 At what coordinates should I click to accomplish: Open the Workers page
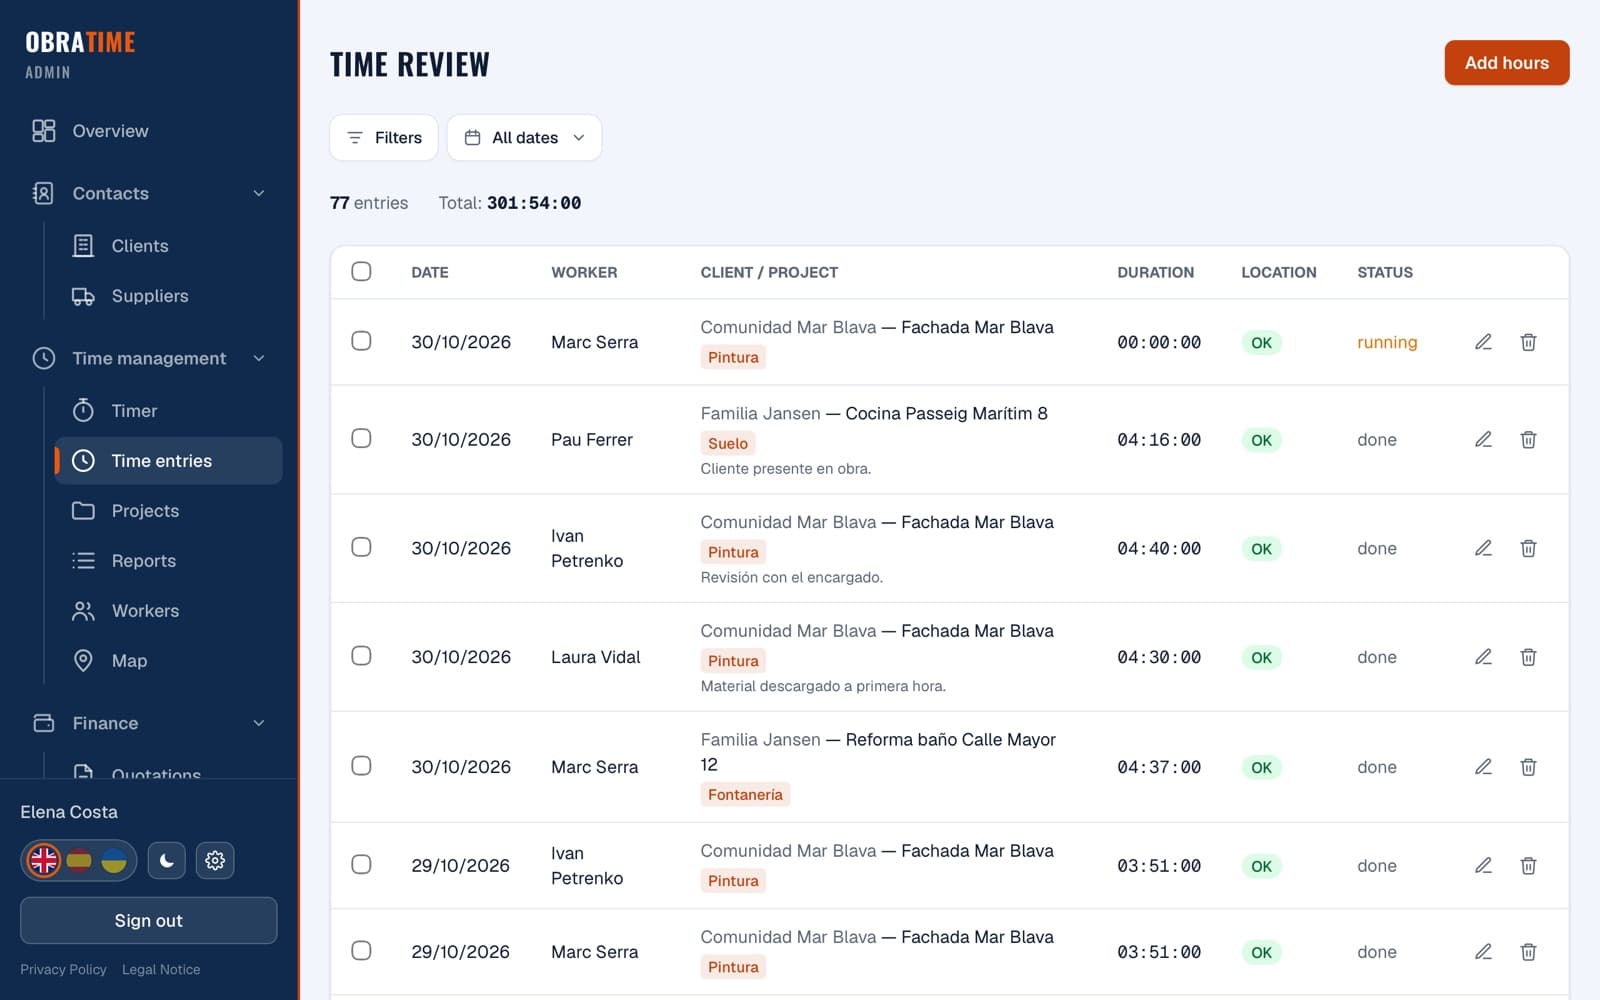click(168, 611)
